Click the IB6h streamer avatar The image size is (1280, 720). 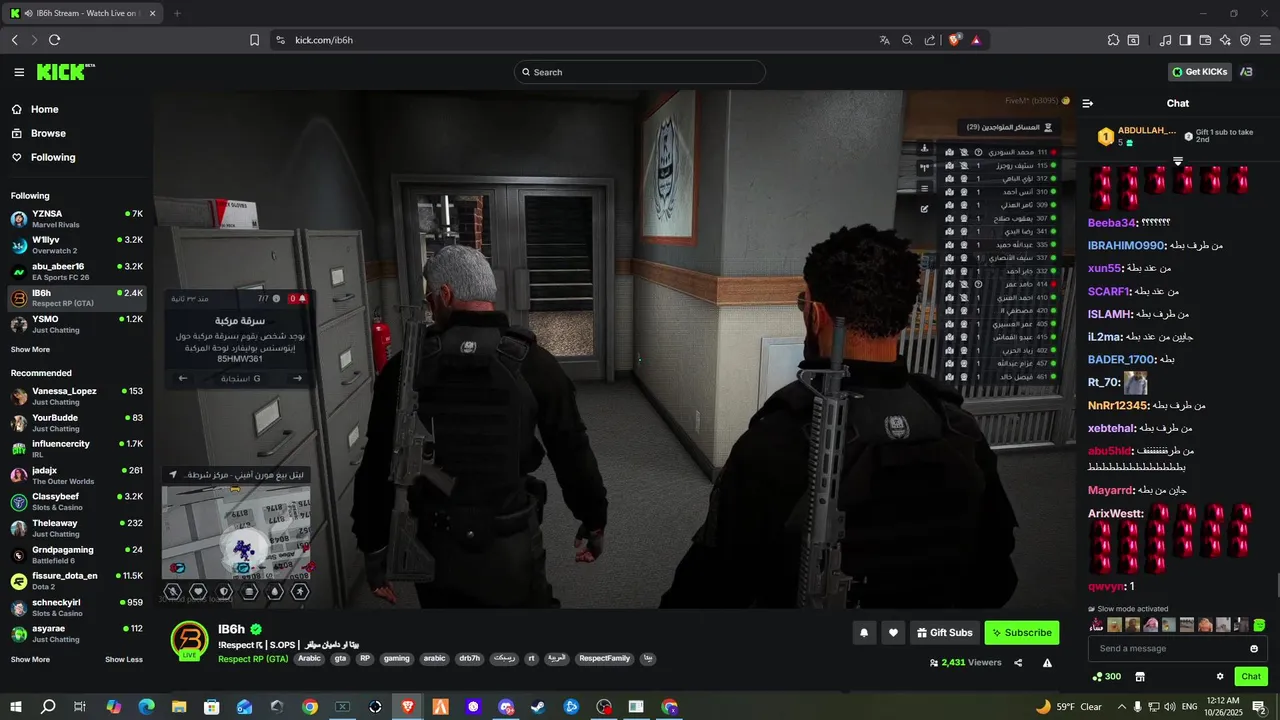coord(189,640)
